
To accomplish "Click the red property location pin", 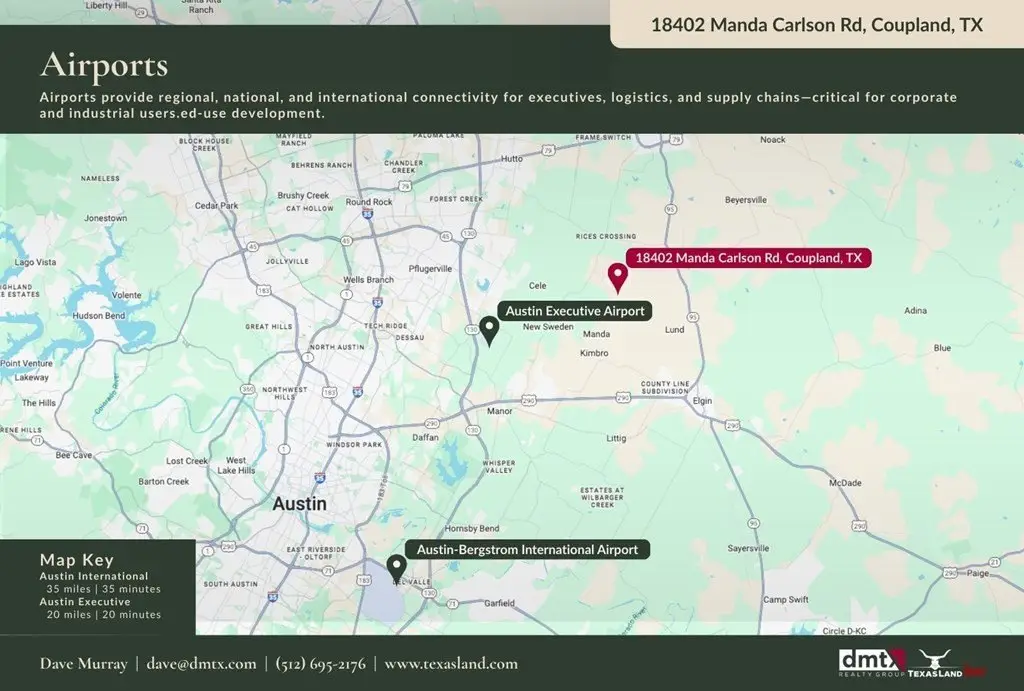I will point(618,277).
